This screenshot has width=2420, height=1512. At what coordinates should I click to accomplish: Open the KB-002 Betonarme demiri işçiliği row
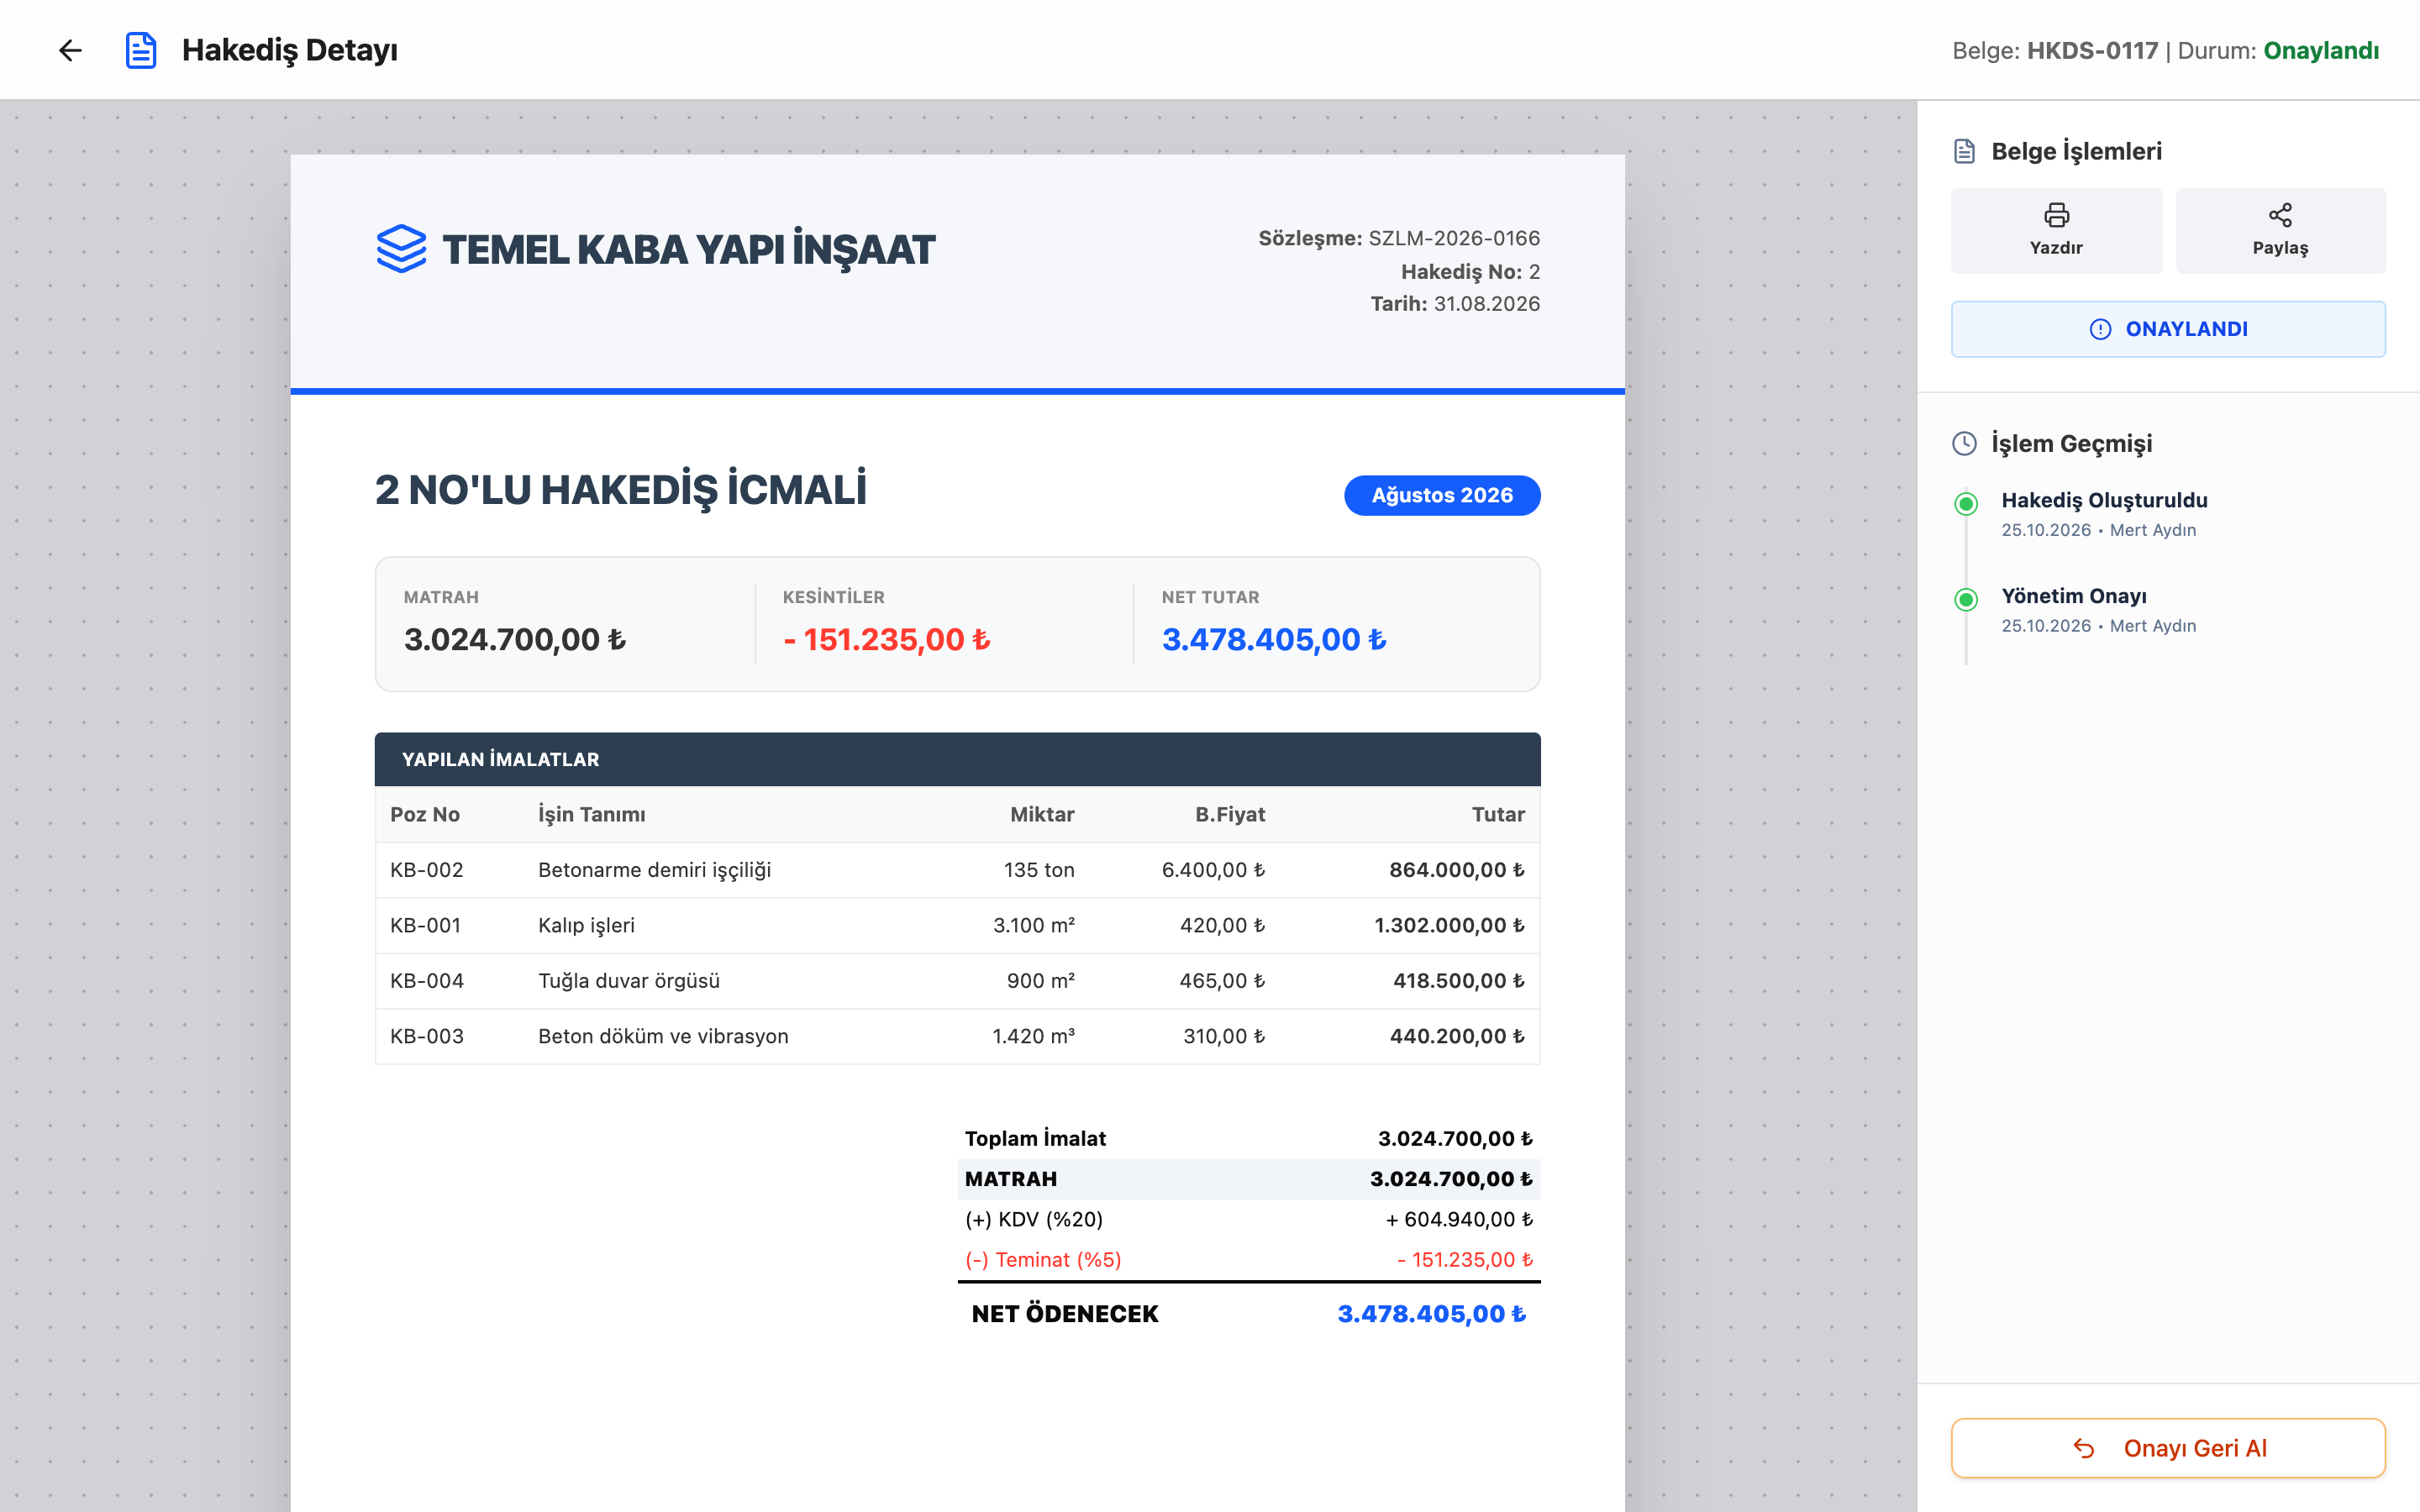(957, 870)
